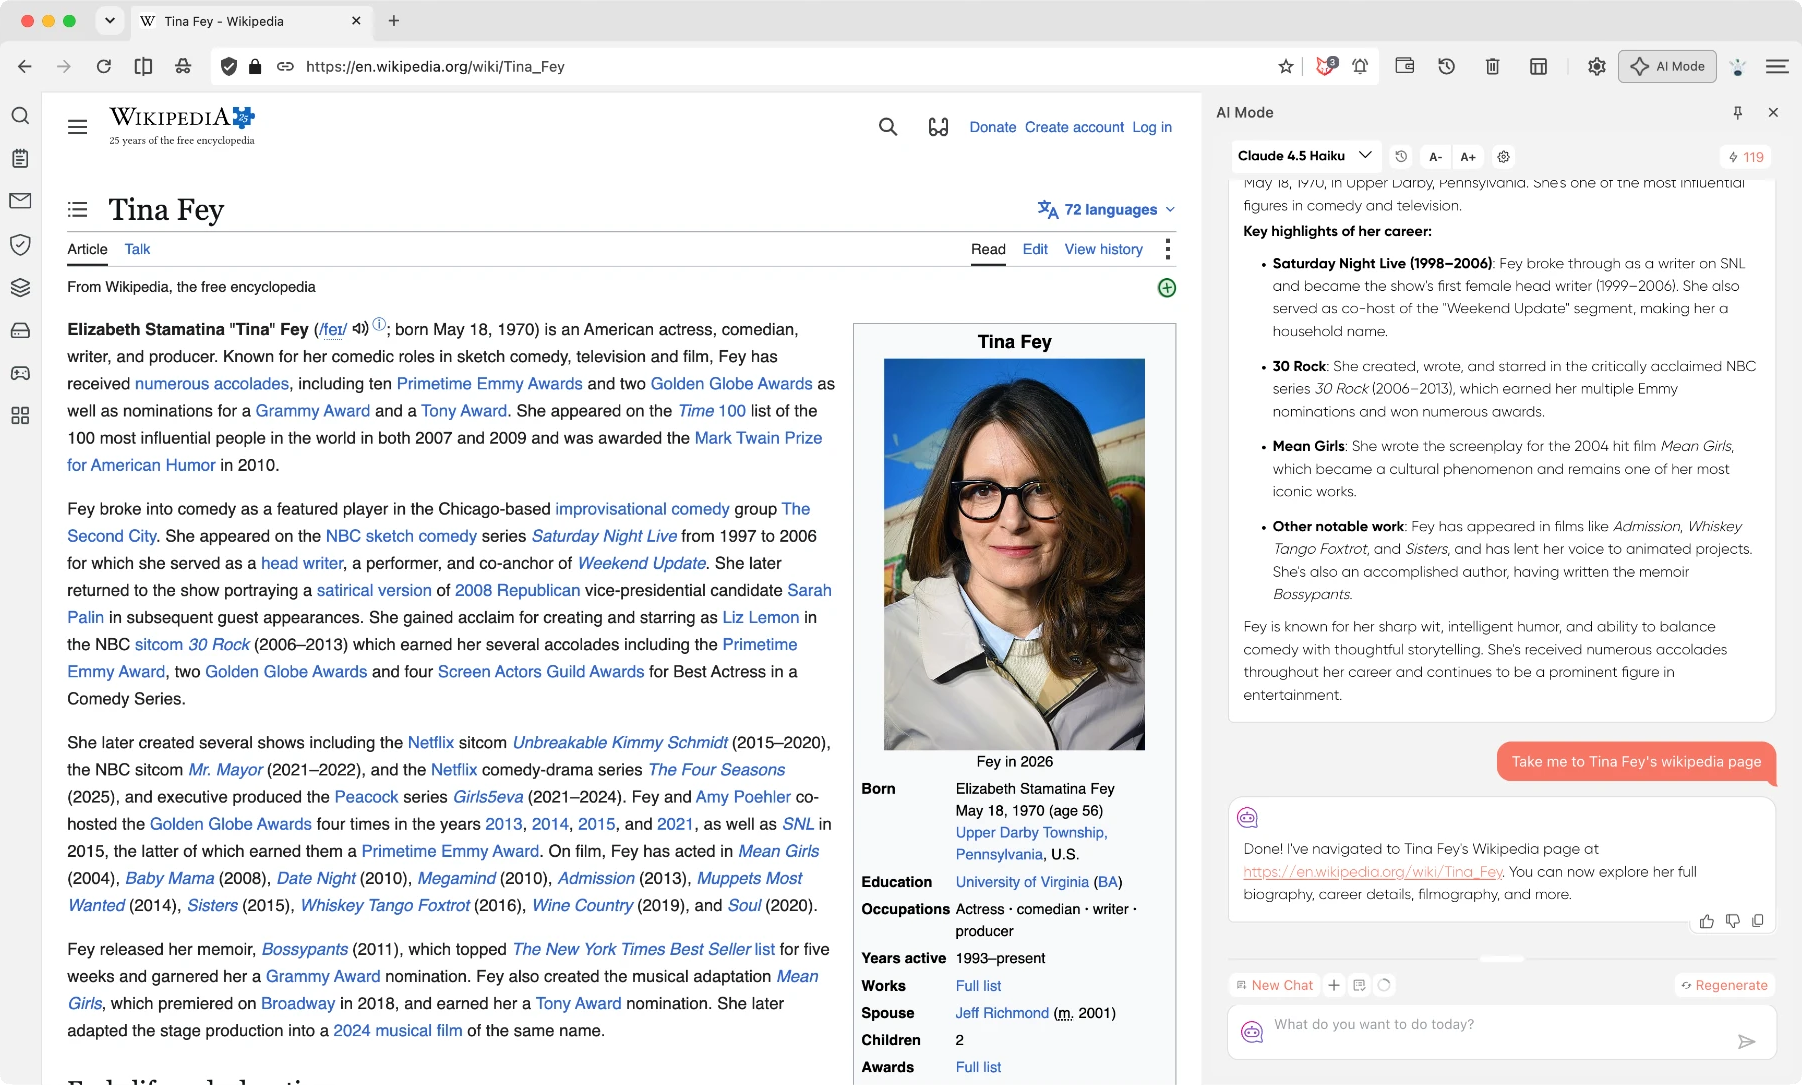Open the browsing history clock icon in toolbar
1802x1085 pixels.
pos(1446,66)
